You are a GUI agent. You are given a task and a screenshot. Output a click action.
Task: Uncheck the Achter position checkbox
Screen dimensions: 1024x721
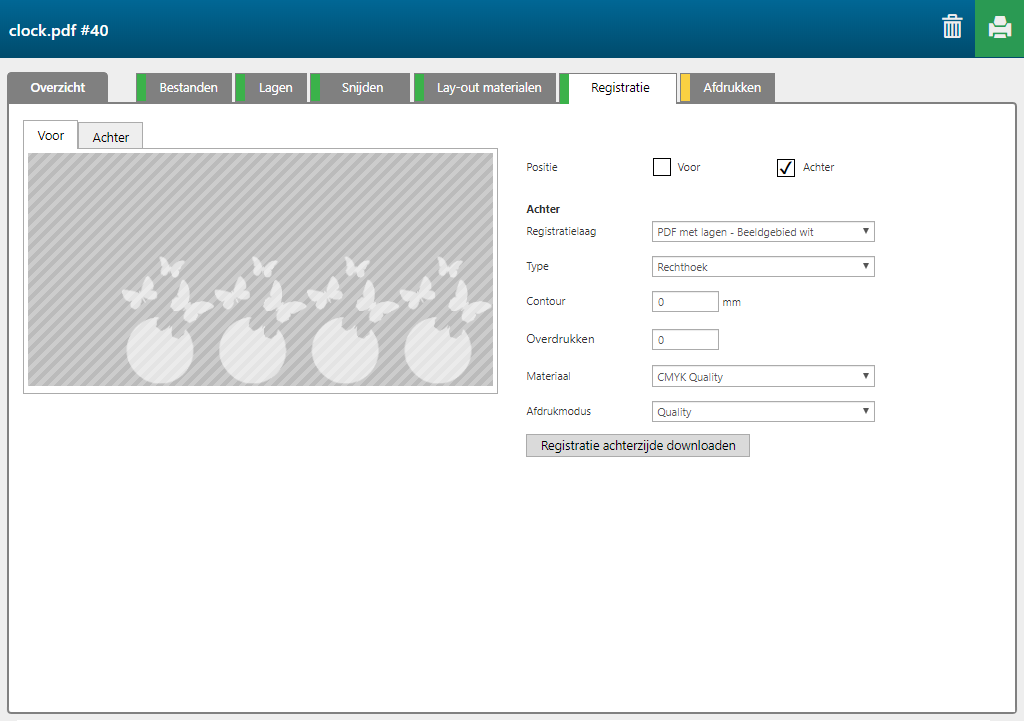tap(786, 167)
